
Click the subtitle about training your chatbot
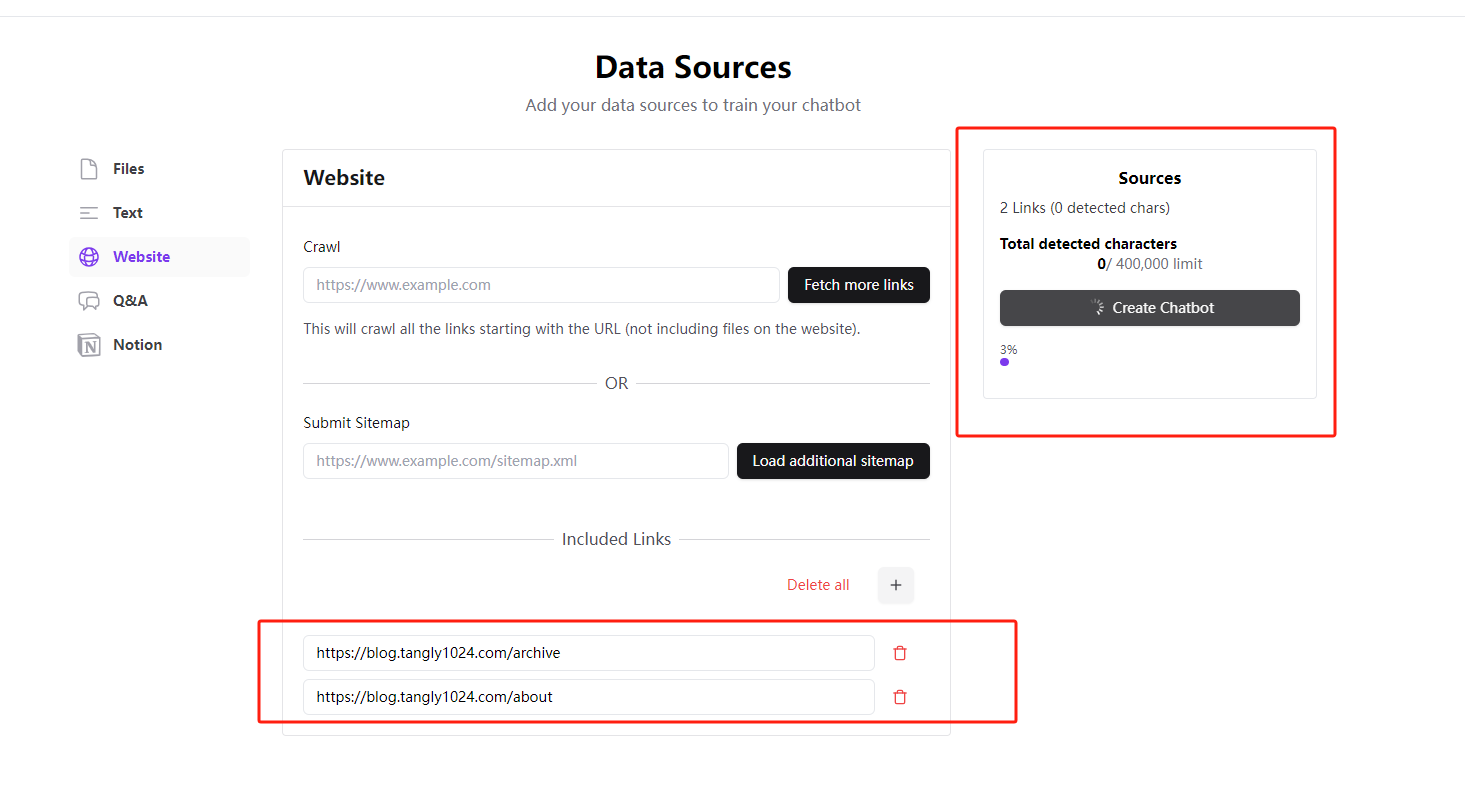(693, 105)
